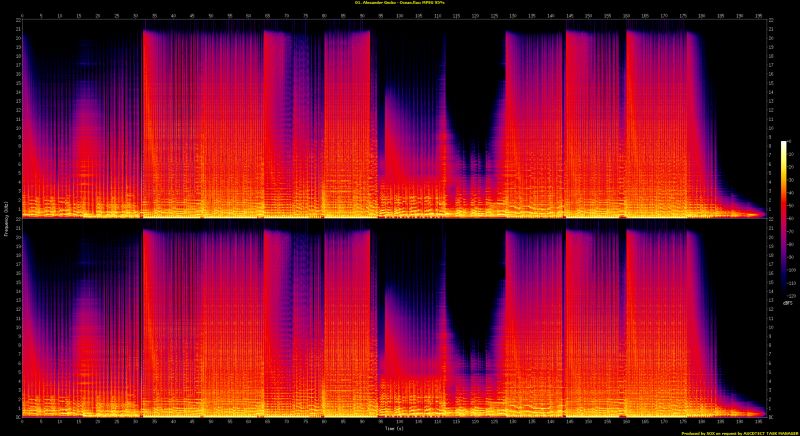The height and width of the screenshot is (436, 800).
Task: Click the dBFS color scale bar
Action: click(784, 218)
